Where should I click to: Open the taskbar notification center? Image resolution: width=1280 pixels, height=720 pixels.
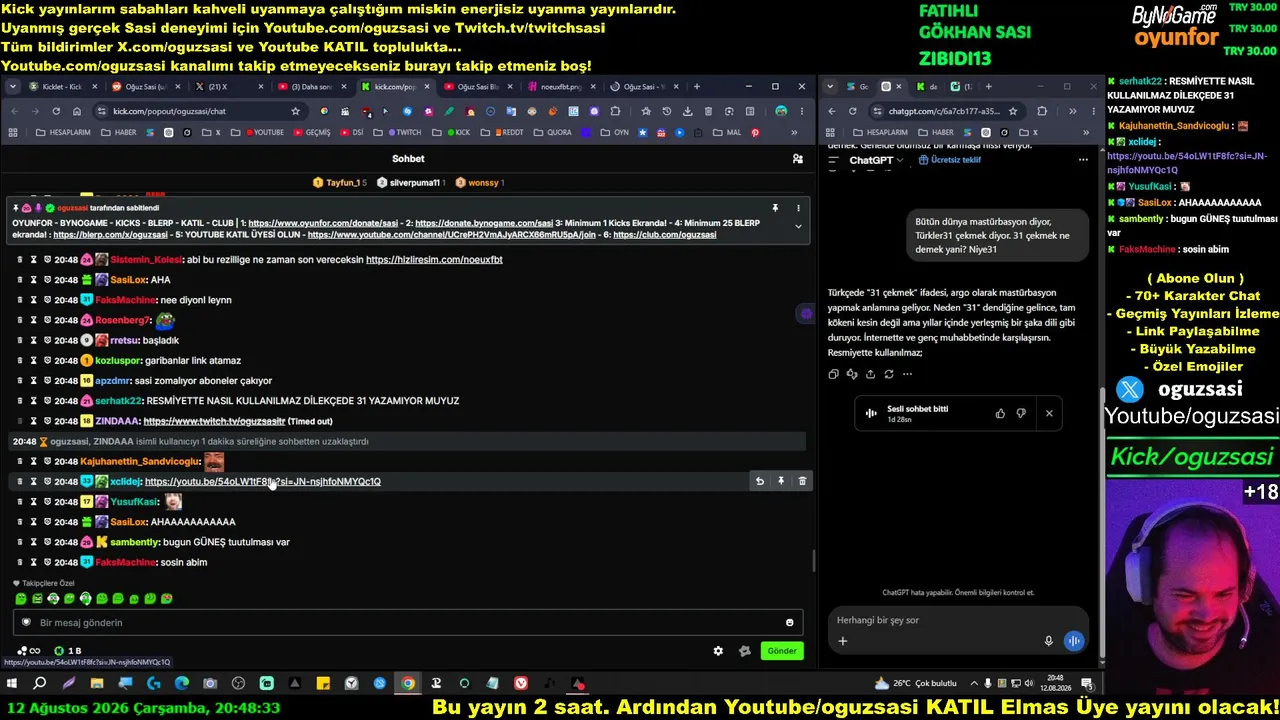tap(1087, 684)
